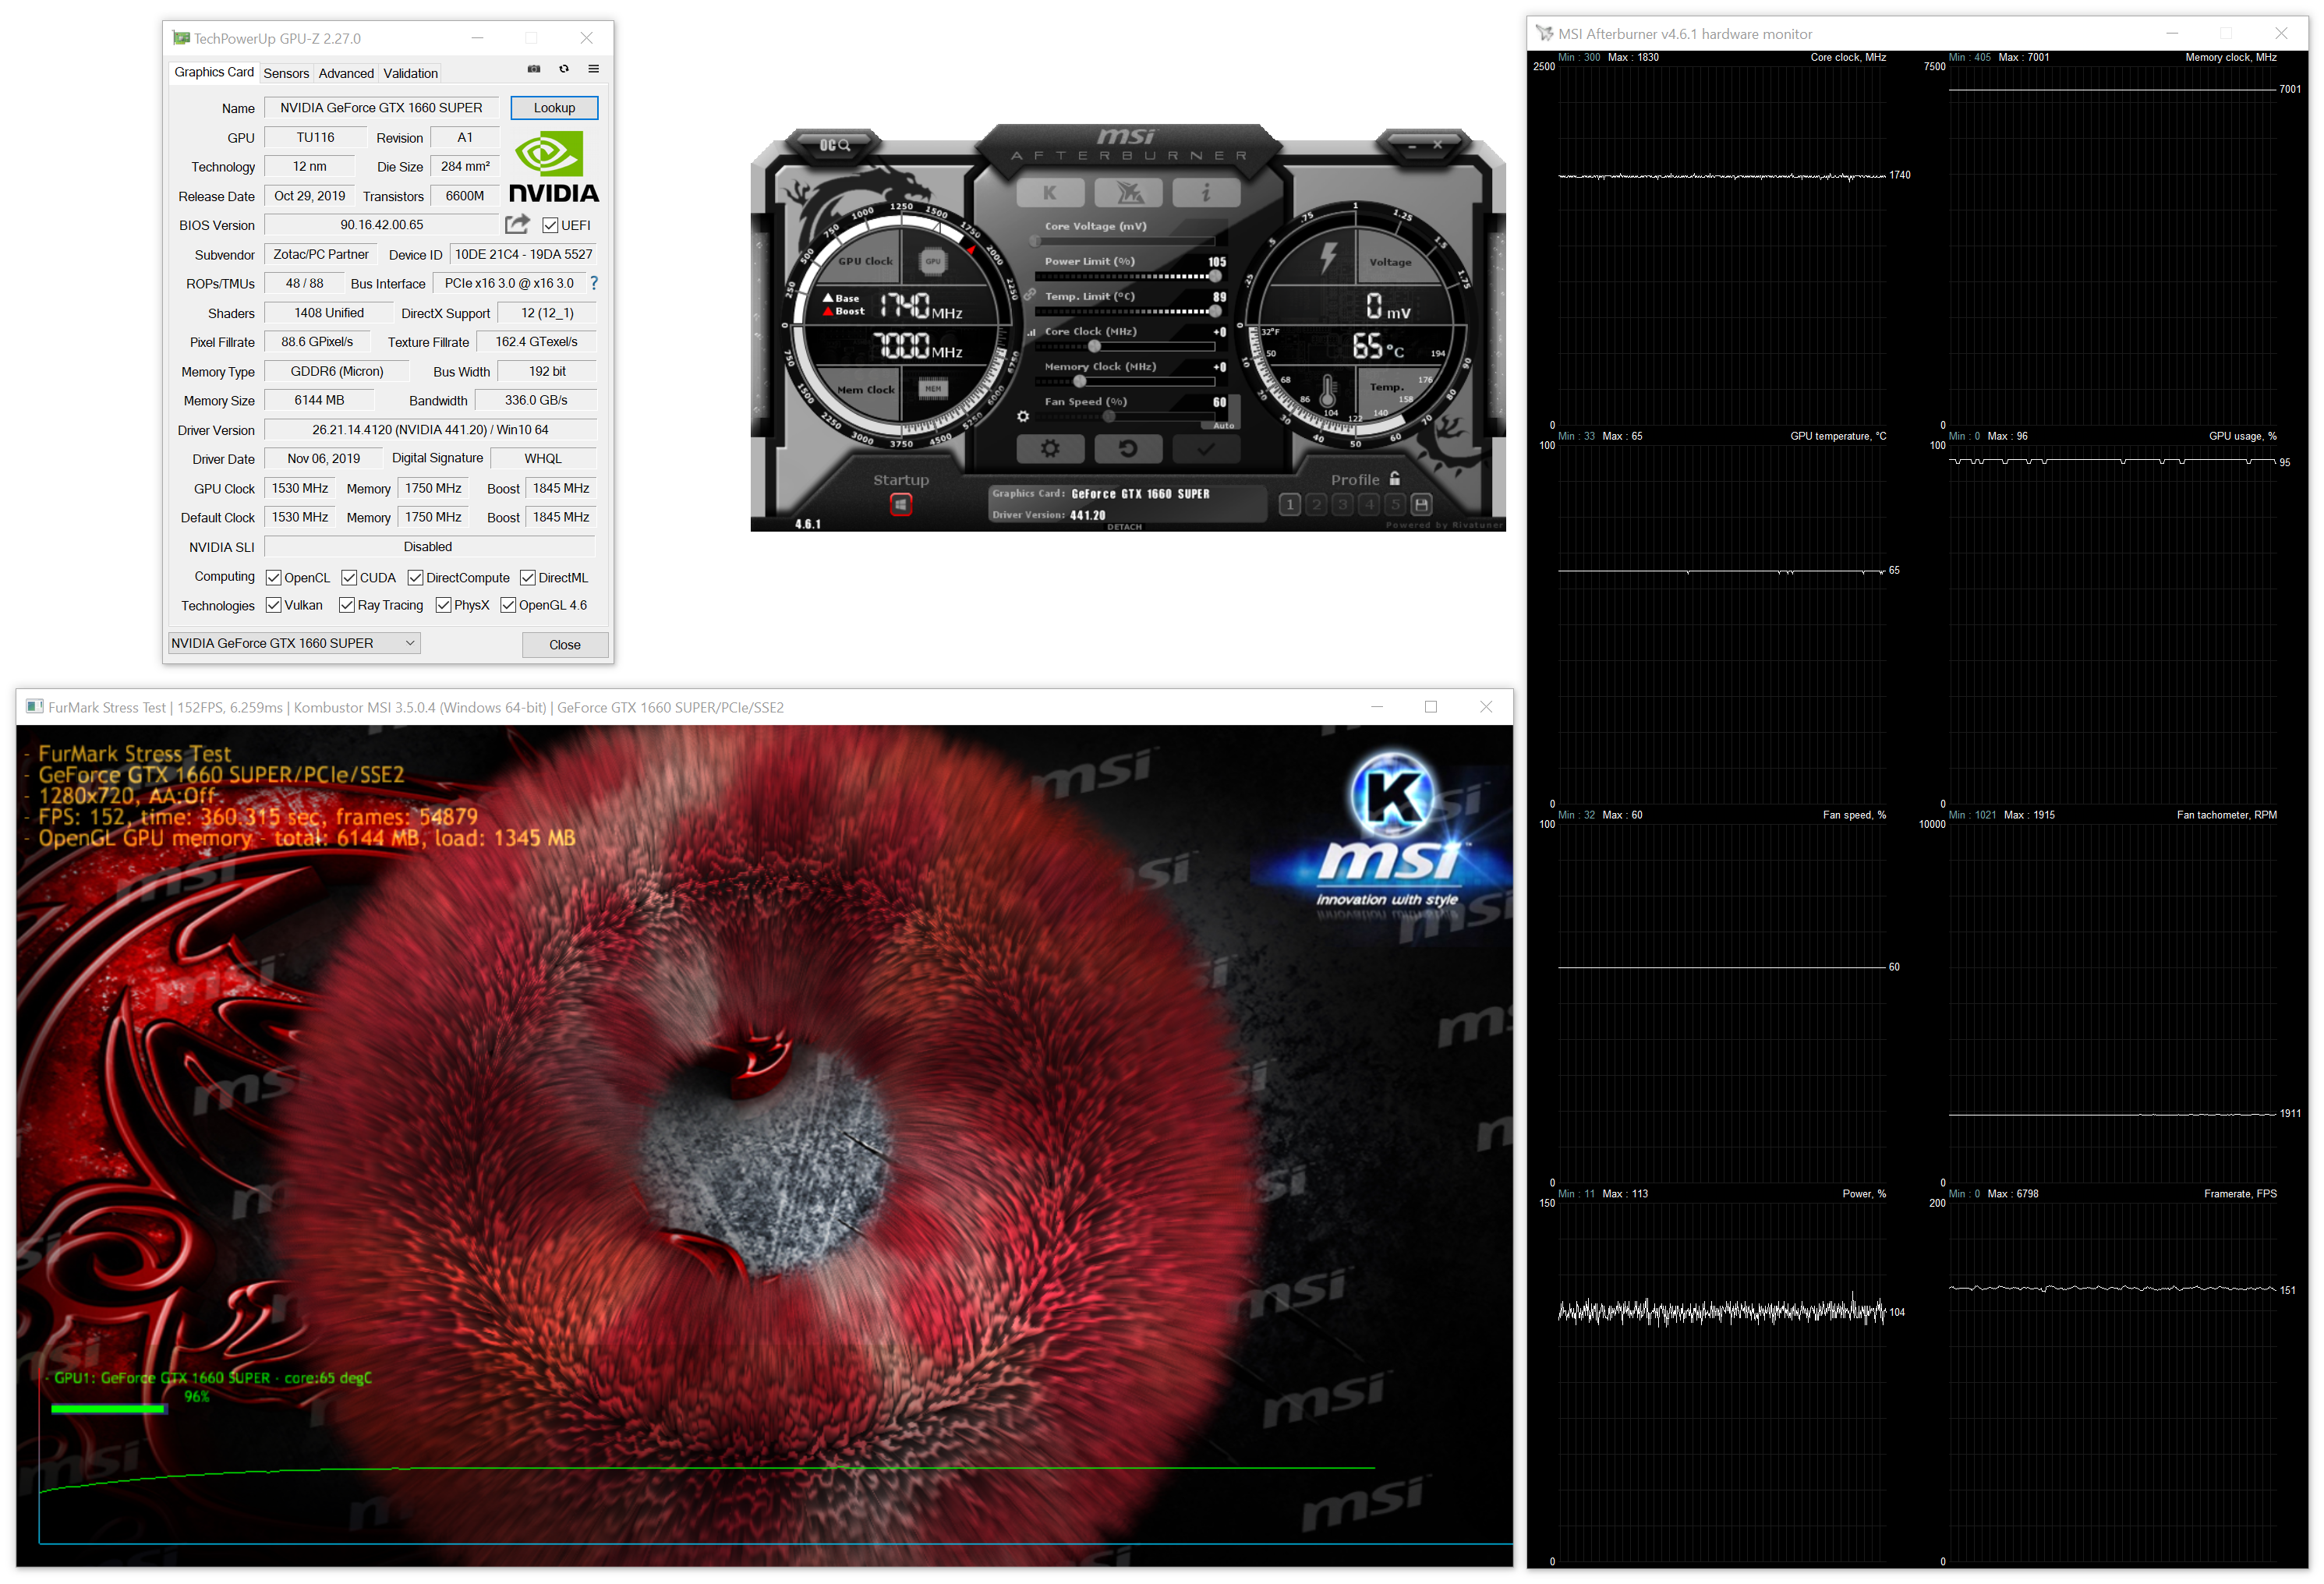Screen dimensions: 2324x1584
Task: Take a screenshot with GPU-Z camera icon
Action: coord(534,68)
